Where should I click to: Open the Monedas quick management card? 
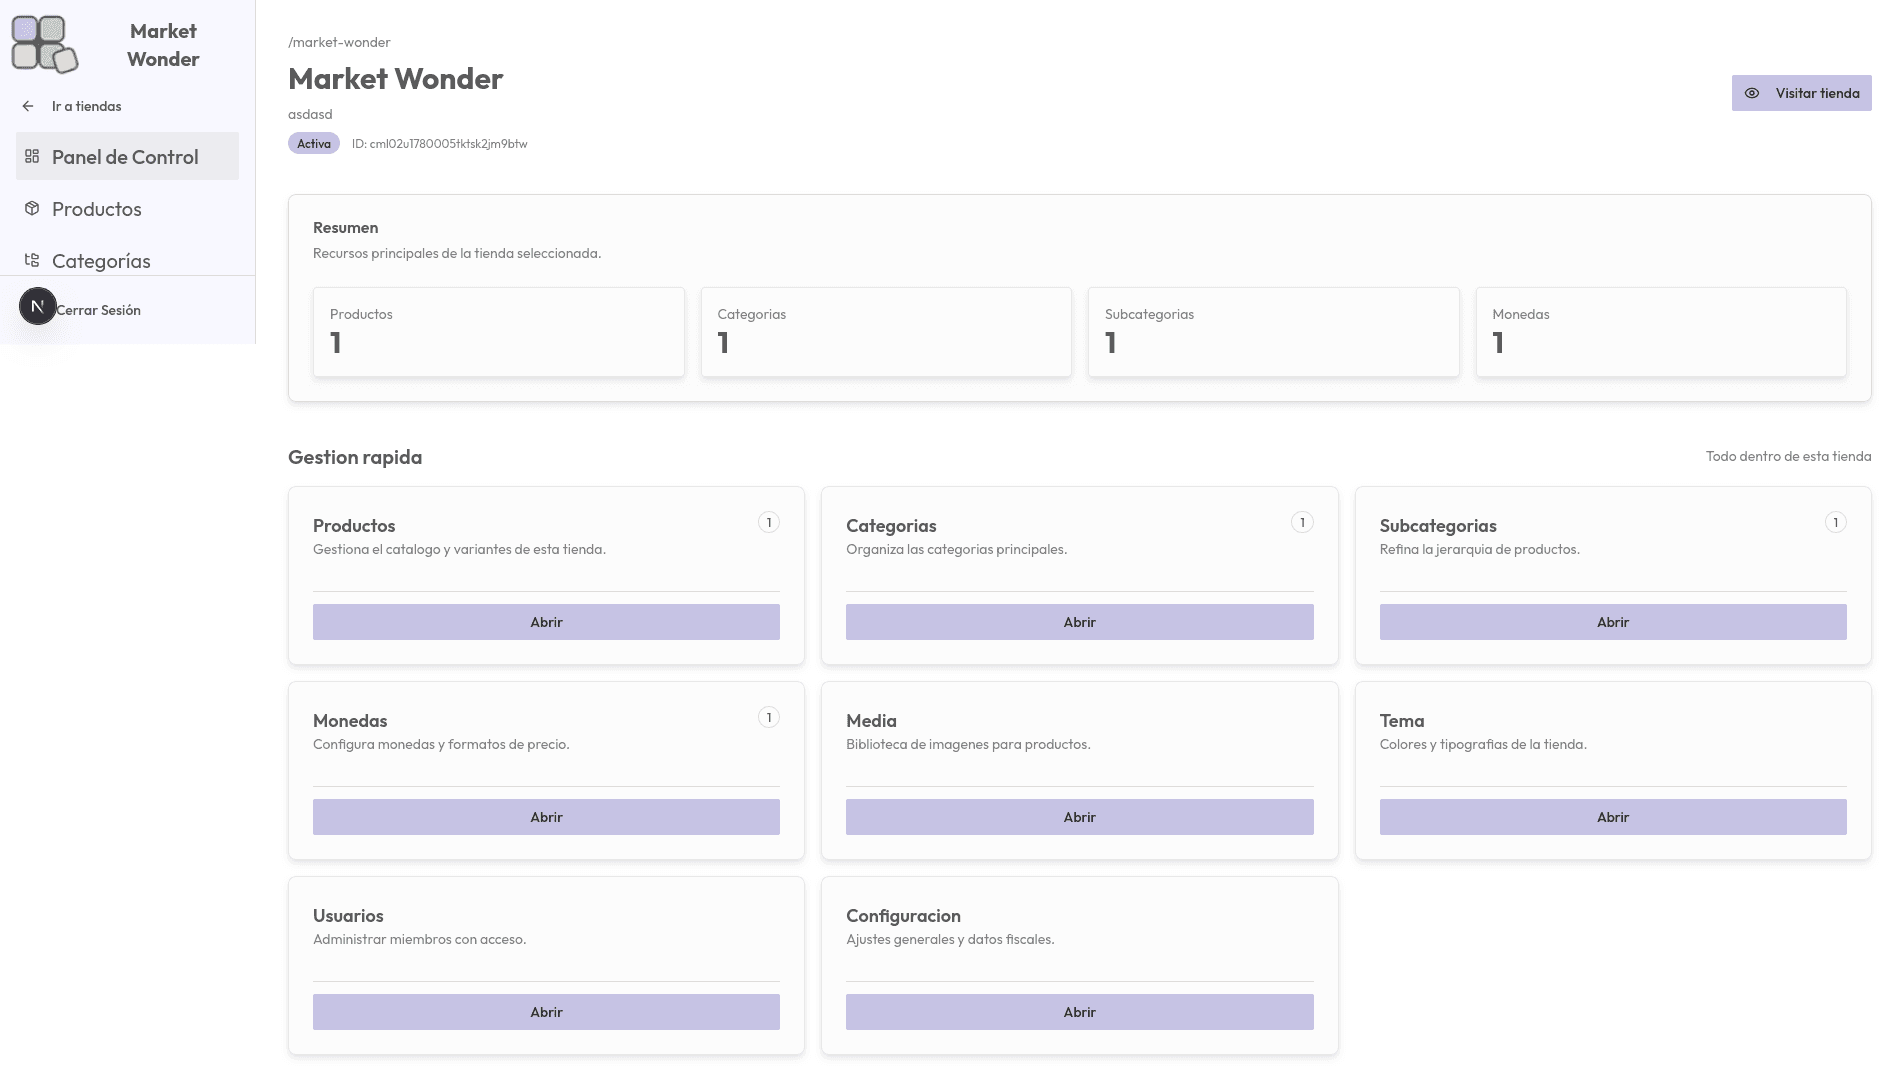546,817
